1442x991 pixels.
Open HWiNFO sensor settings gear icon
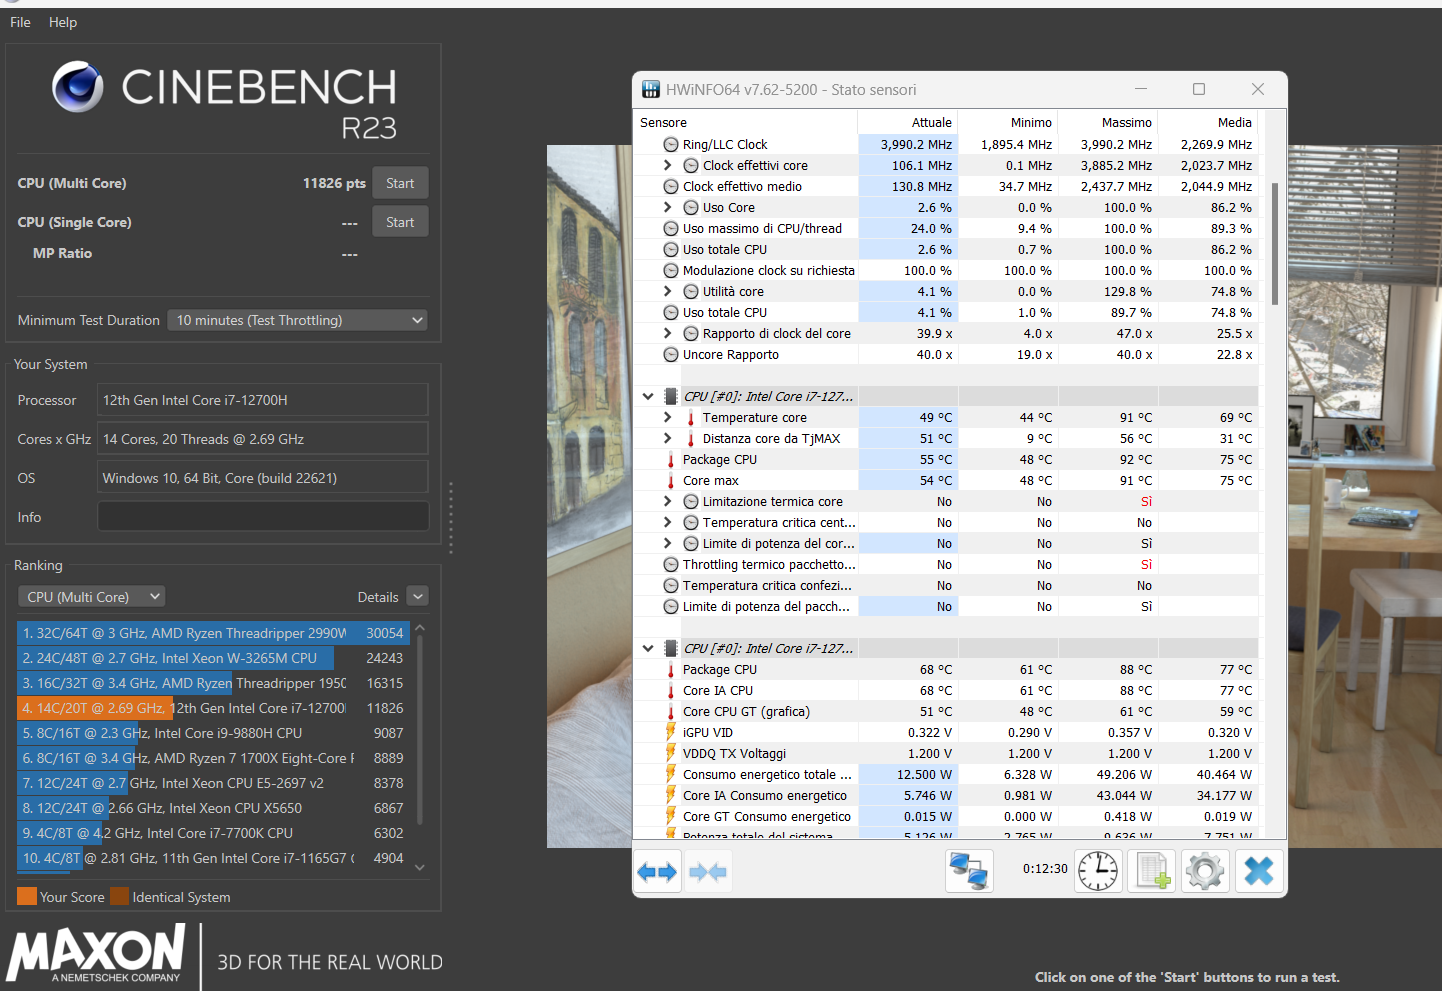(x=1205, y=871)
